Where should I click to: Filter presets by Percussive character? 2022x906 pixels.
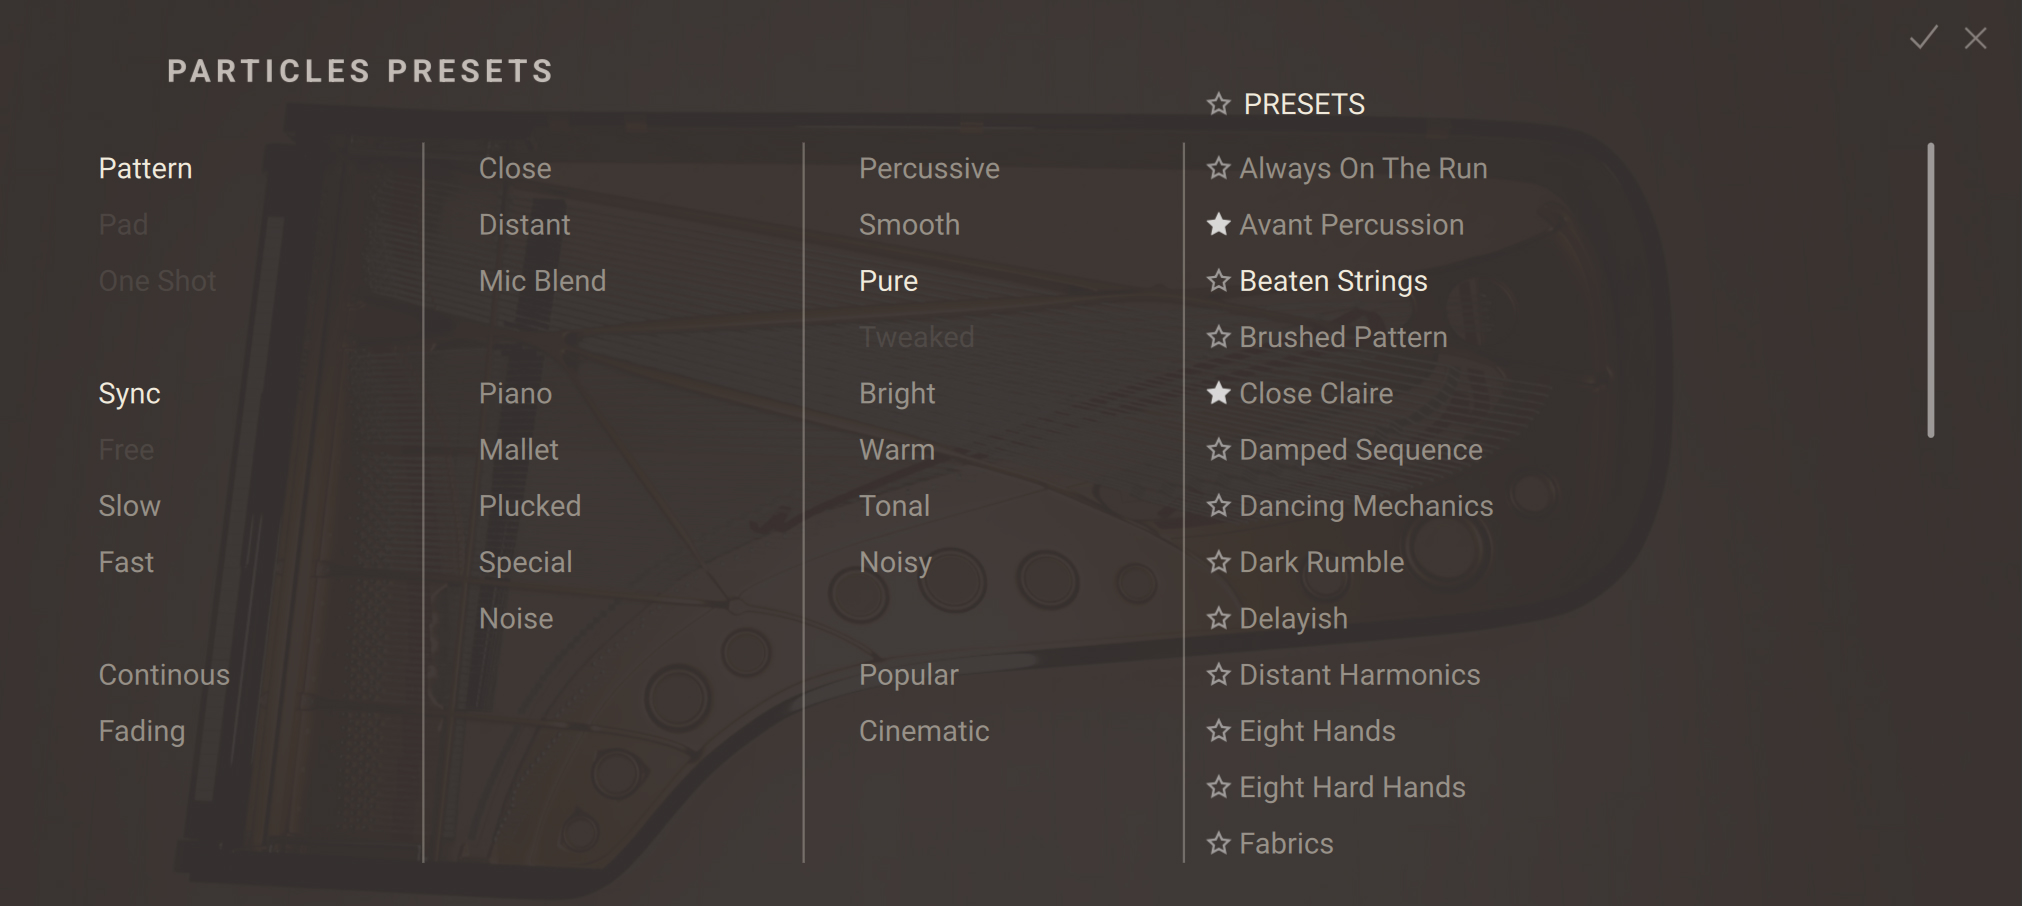point(929,168)
